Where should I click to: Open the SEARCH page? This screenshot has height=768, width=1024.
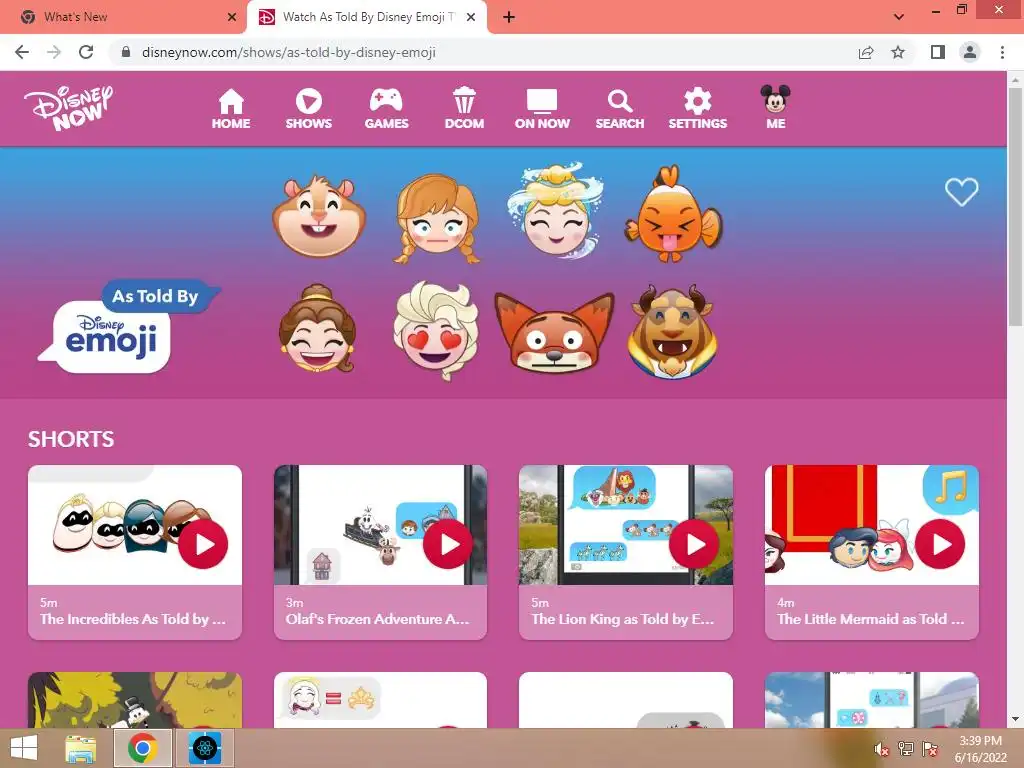pyautogui.click(x=620, y=108)
